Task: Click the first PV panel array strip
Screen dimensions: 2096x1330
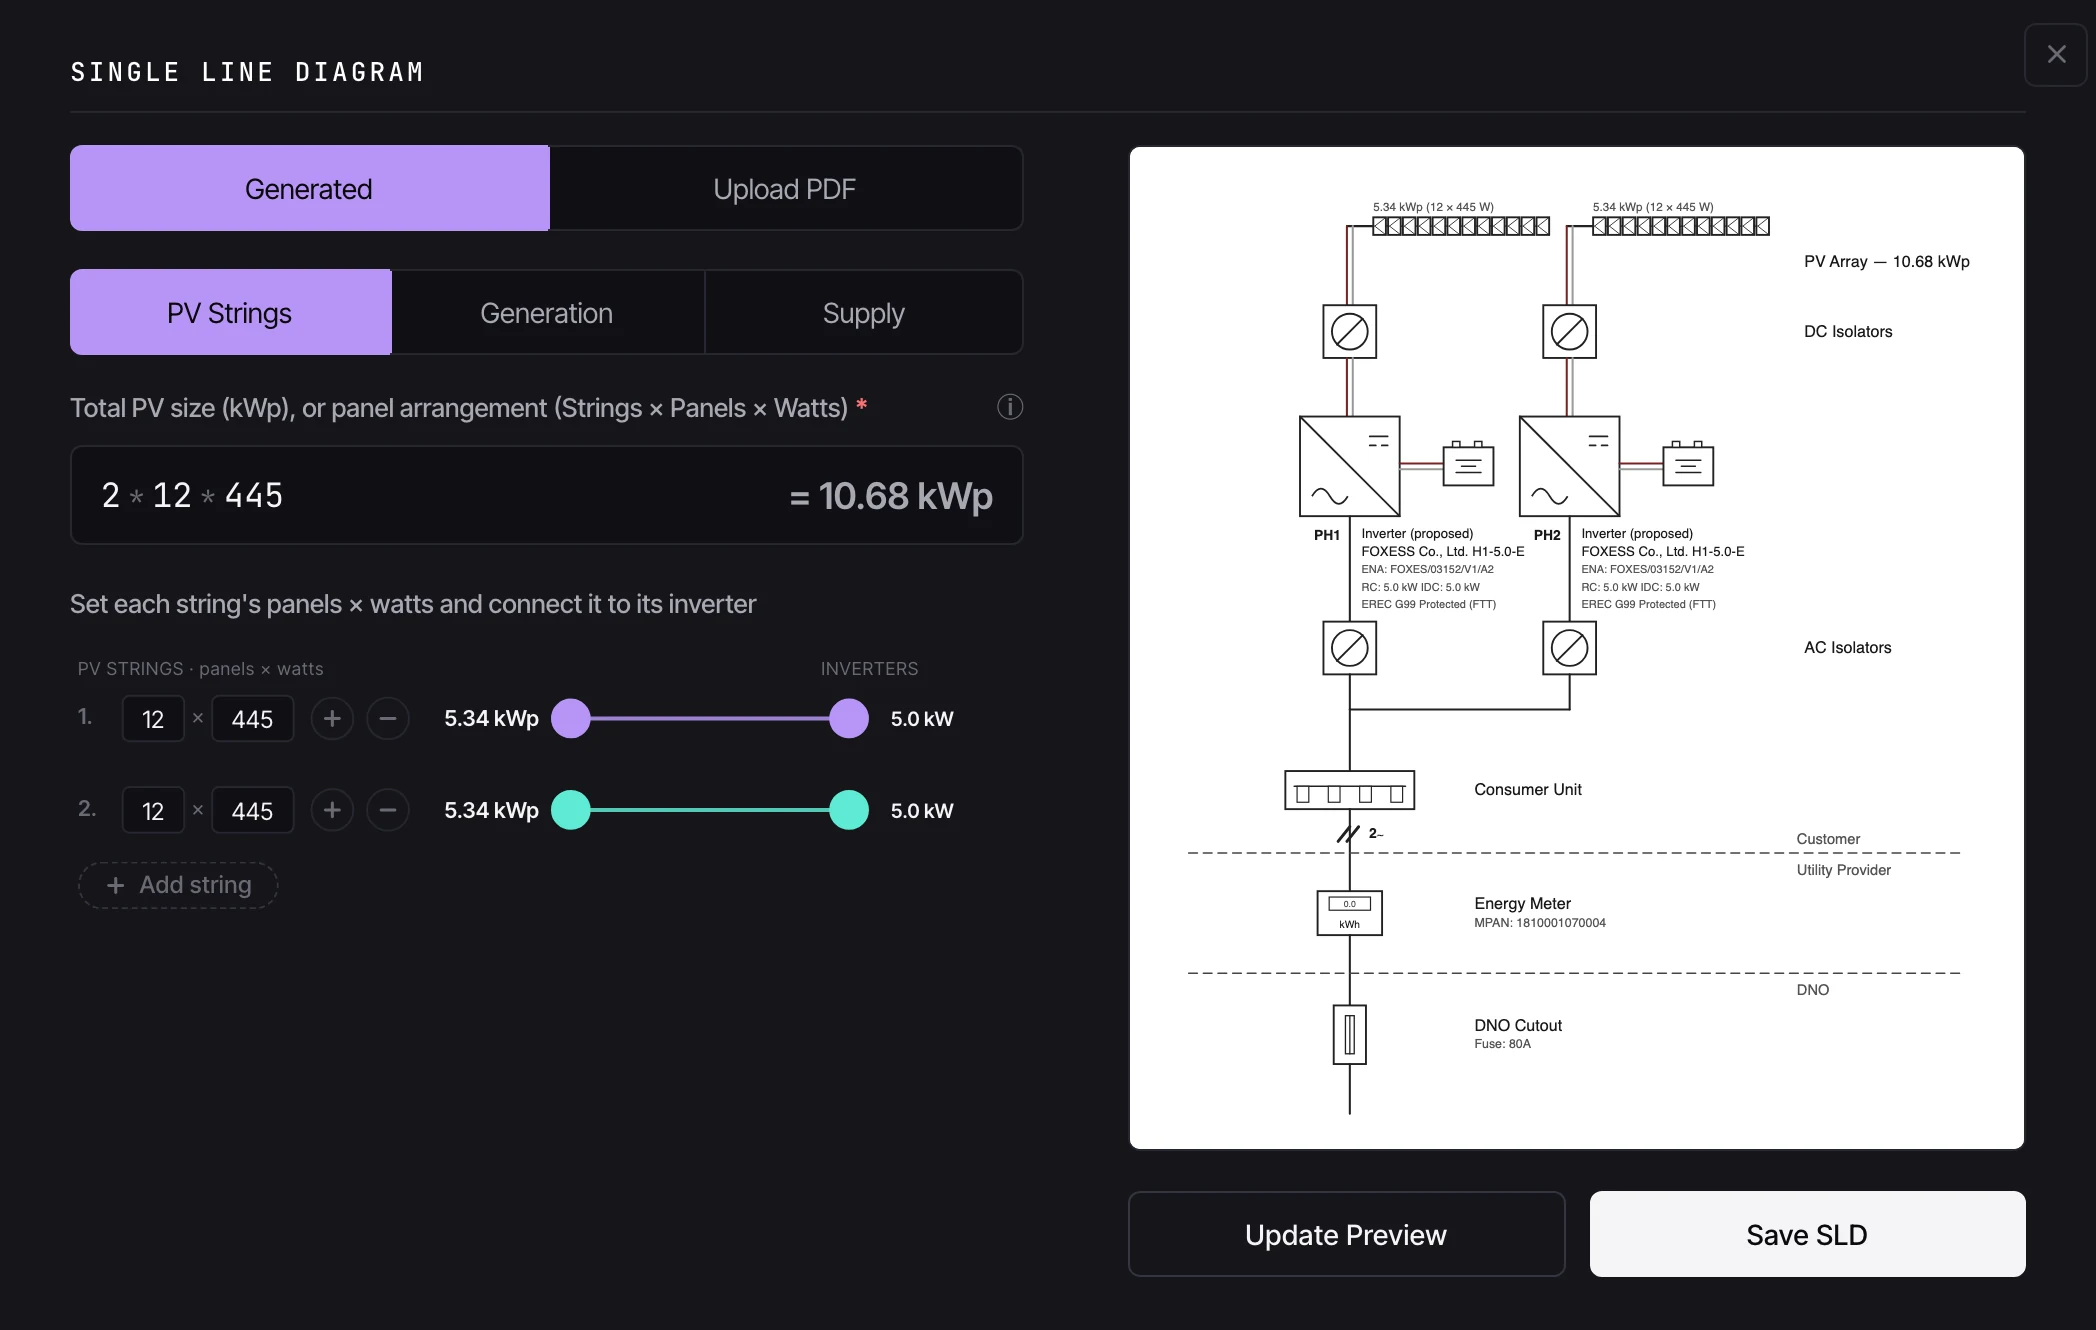Action: coord(1461,226)
